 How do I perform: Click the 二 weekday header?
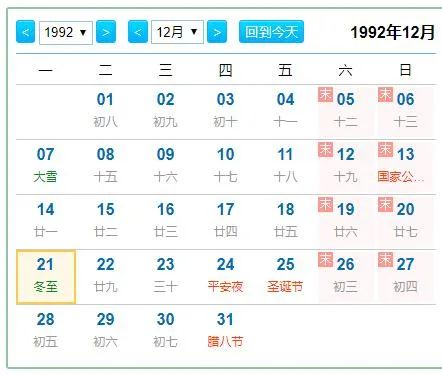(x=105, y=70)
